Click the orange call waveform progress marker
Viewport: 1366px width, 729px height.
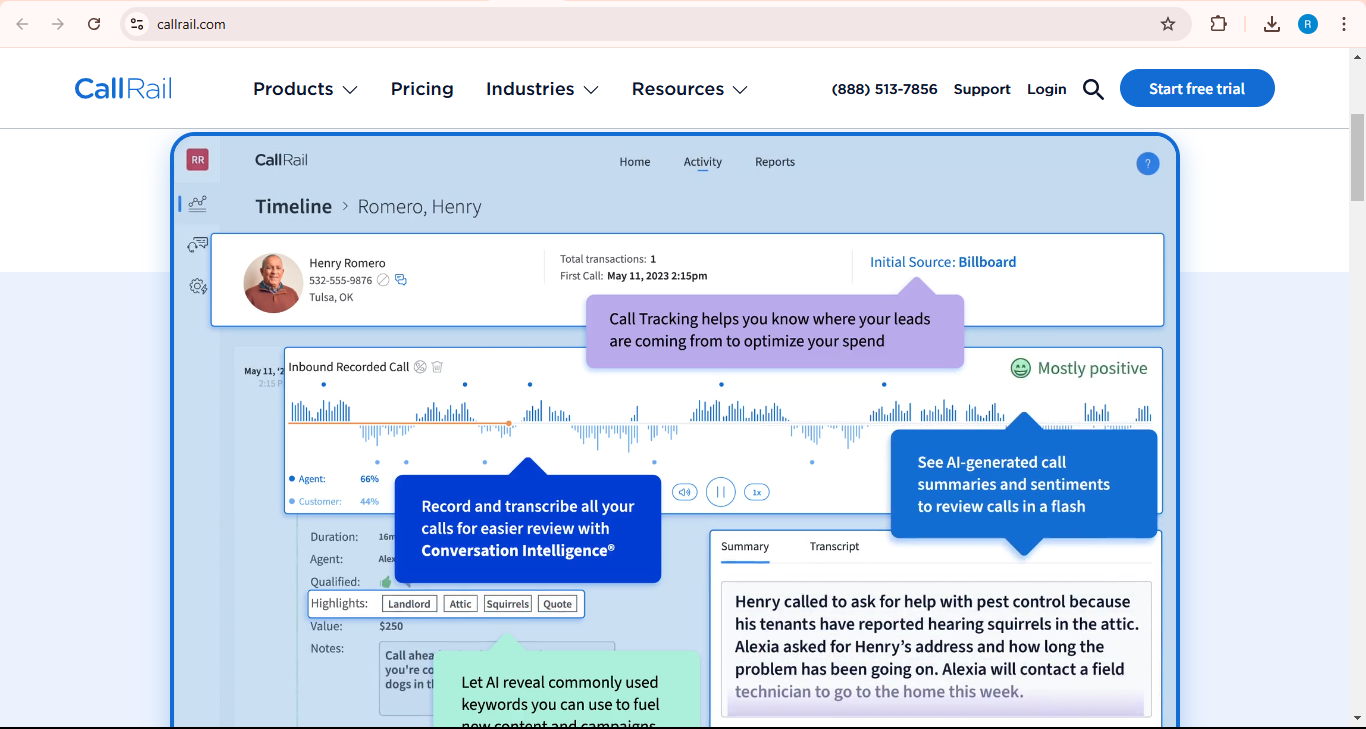(x=509, y=424)
